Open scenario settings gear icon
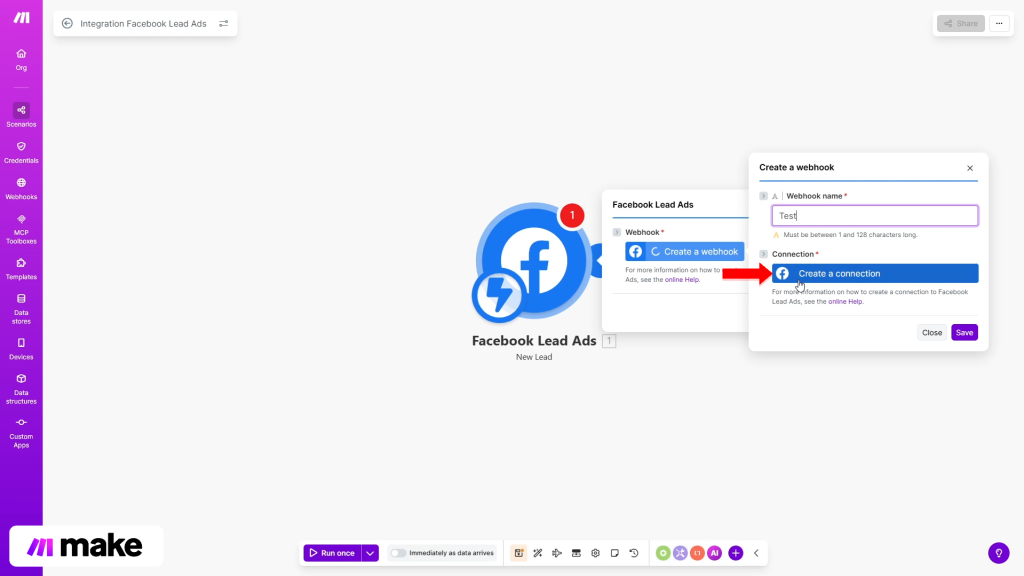The image size is (1024, 576). coord(595,553)
